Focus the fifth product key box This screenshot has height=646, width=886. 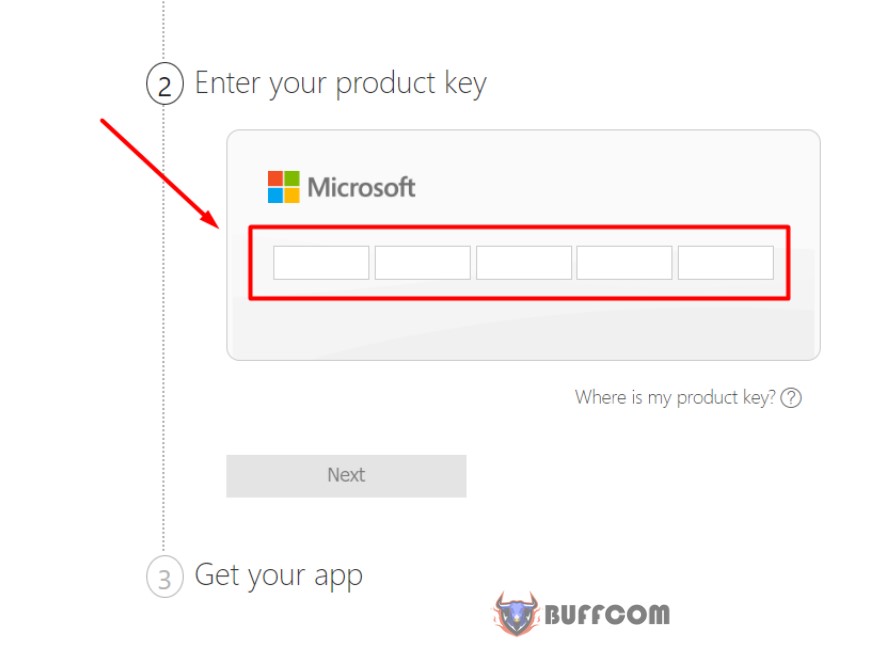[726, 263]
